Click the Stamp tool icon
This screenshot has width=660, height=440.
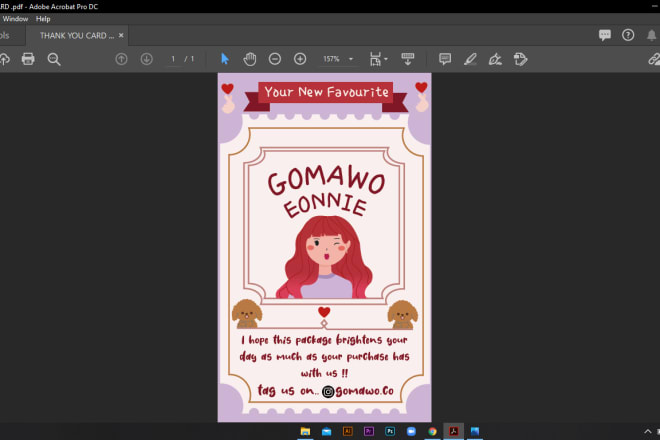pyautogui.click(x=520, y=59)
